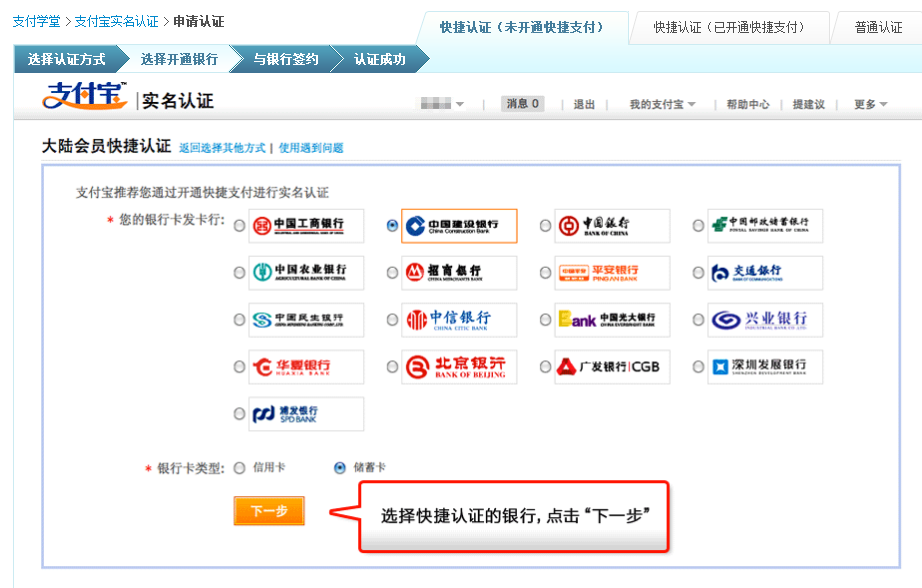Screen dimensions: 922x588
Task: Click the 下一步 button
Action: 269,511
